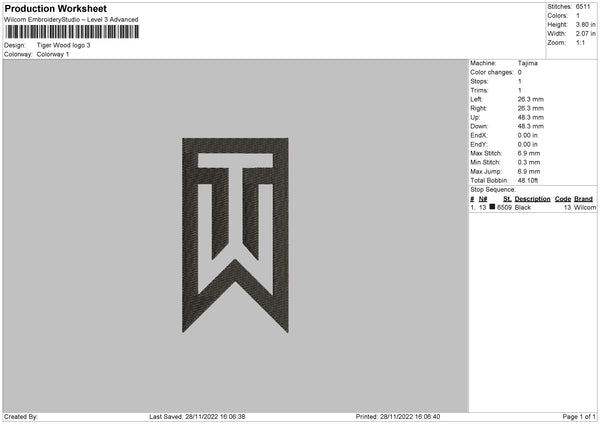Select 'Wilcom EmbroideryStudio – Level 3 Advanced' text
600x424 pixels.
(71, 20)
